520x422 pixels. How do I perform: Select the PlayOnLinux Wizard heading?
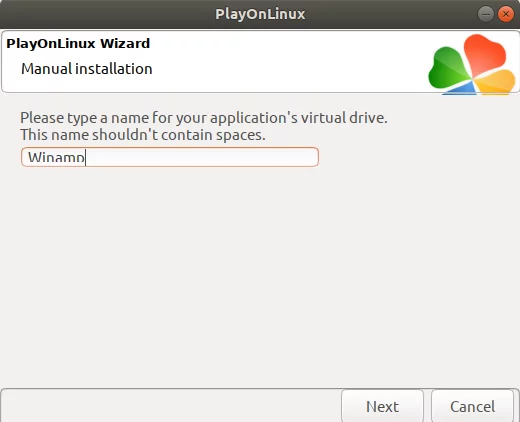click(78, 43)
